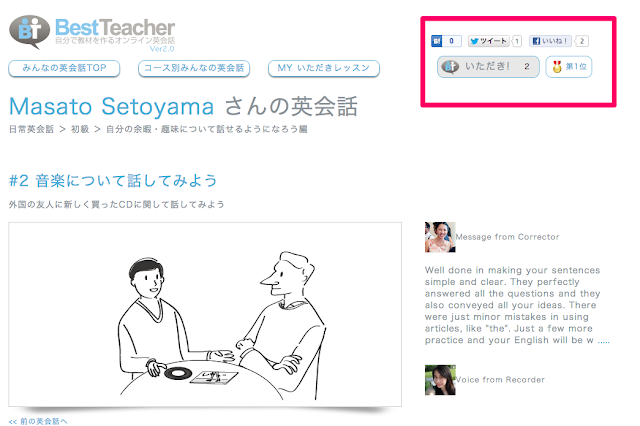Open the corrector's profile photo
Screen dimensions: 640x426
tap(440, 237)
